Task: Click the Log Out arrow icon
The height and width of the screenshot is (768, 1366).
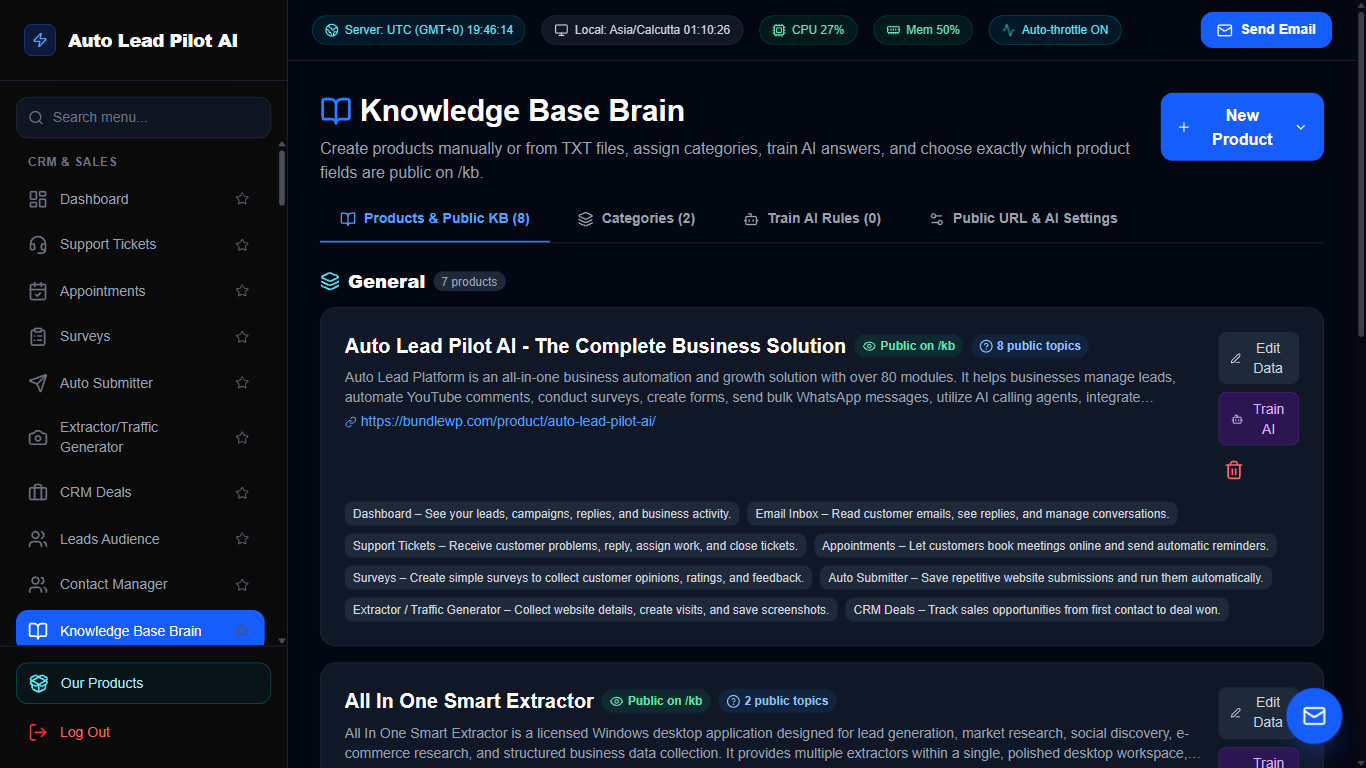Action: 38,732
